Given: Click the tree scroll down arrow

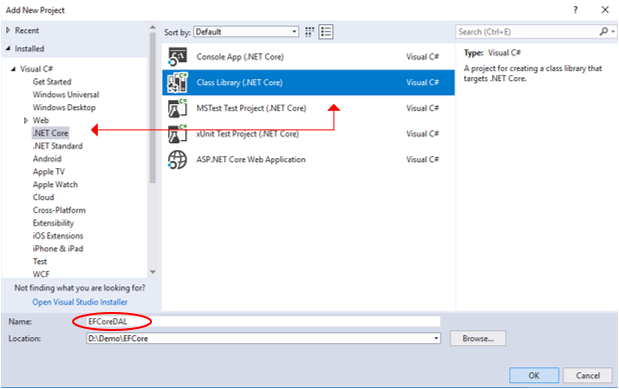Looking at the screenshot, I should (153, 272).
